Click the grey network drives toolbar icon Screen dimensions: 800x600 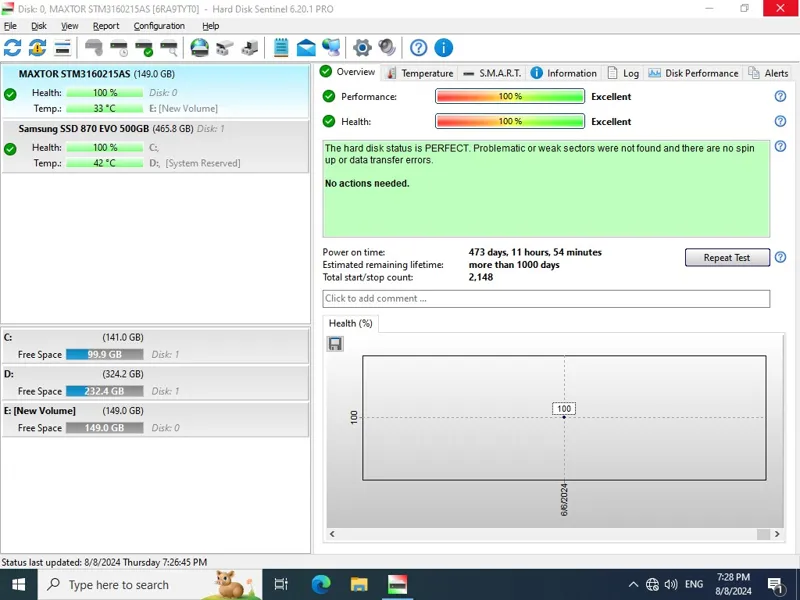pyautogui.click(x=224, y=48)
